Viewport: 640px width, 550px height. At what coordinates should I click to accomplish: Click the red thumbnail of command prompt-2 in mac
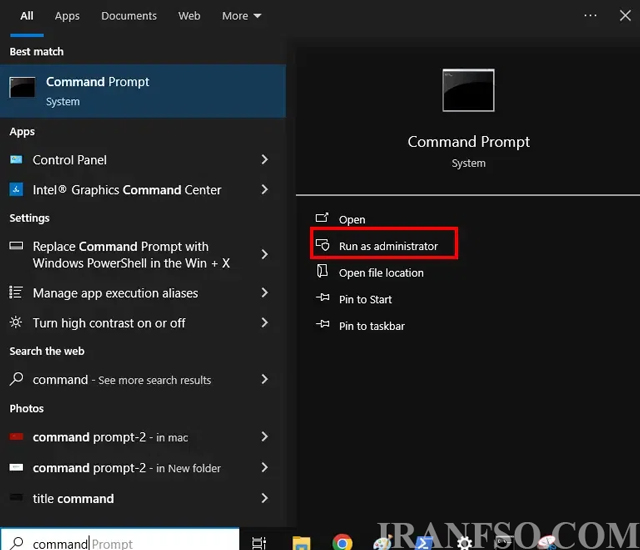coord(16,437)
